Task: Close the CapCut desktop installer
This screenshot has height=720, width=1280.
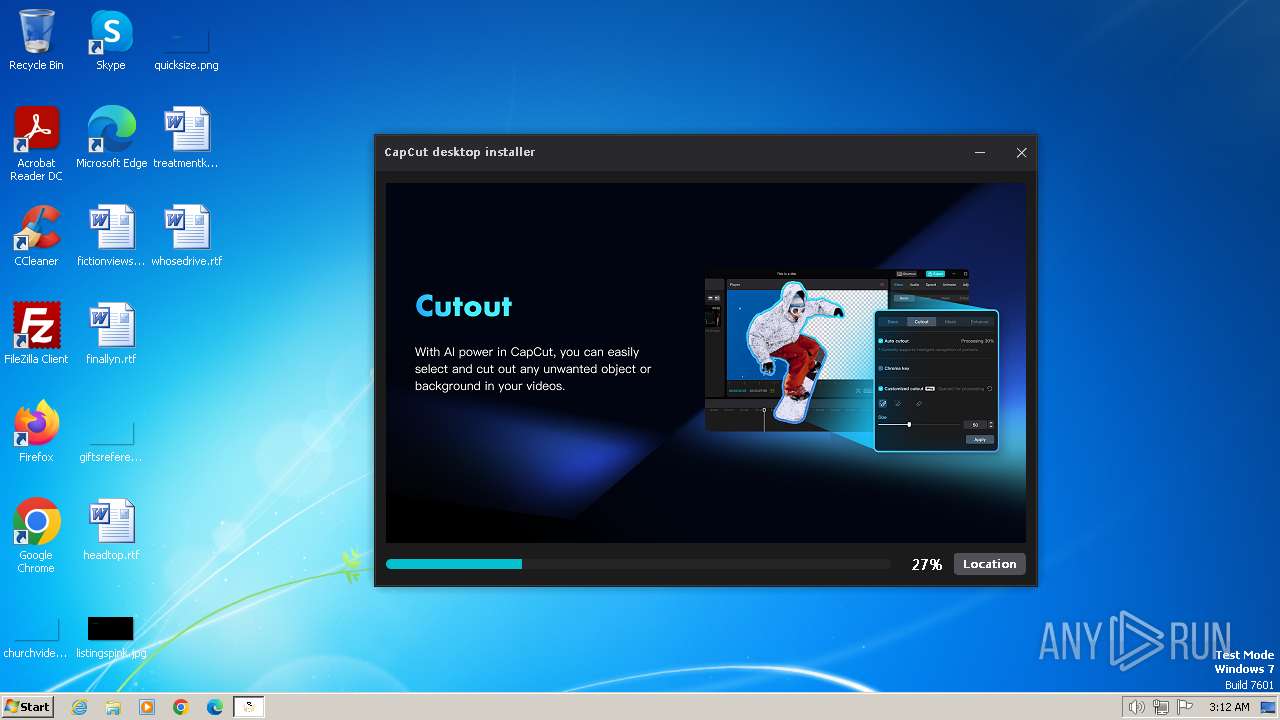Action: click(1021, 152)
